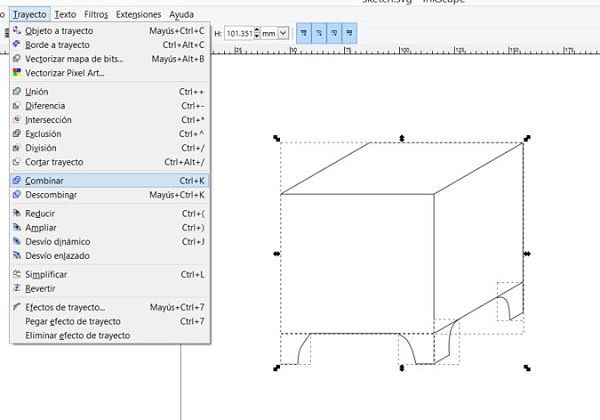Choose Cortar trayecto
The image size is (600, 420).
(x=110, y=162)
